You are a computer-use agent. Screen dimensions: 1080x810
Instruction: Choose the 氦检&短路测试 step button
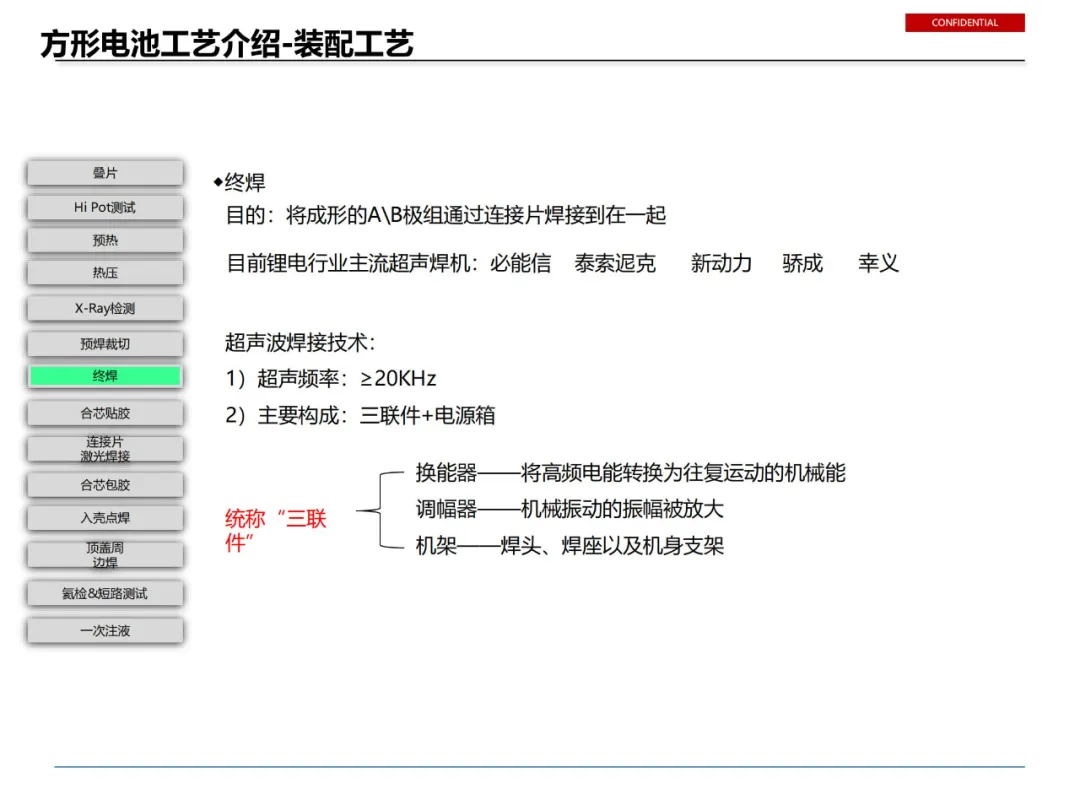(105, 594)
